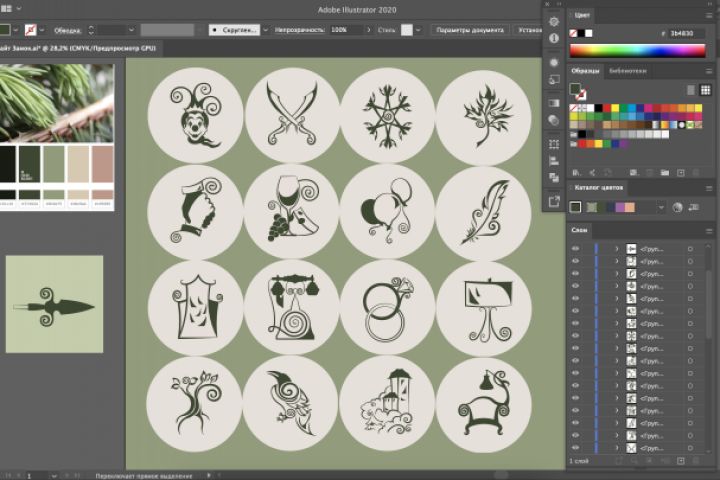The height and width of the screenshot is (480, 720).
Task: Select the crossed swords artwork on canvas
Action: [292, 113]
